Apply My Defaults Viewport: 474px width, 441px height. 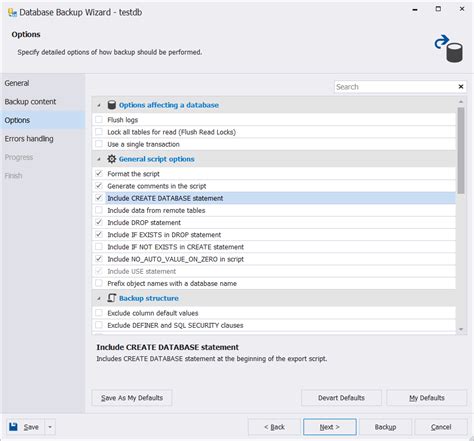click(427, 398)
